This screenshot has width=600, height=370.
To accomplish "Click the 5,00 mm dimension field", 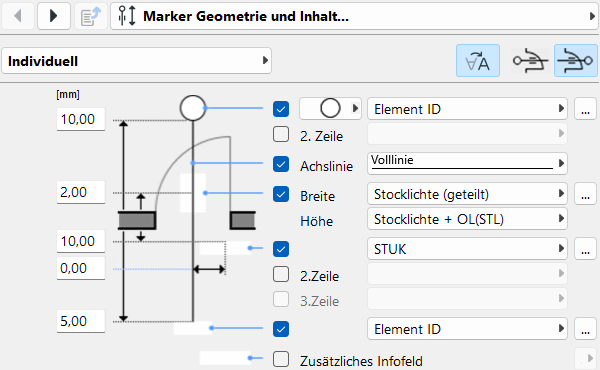I will point(81,321).
